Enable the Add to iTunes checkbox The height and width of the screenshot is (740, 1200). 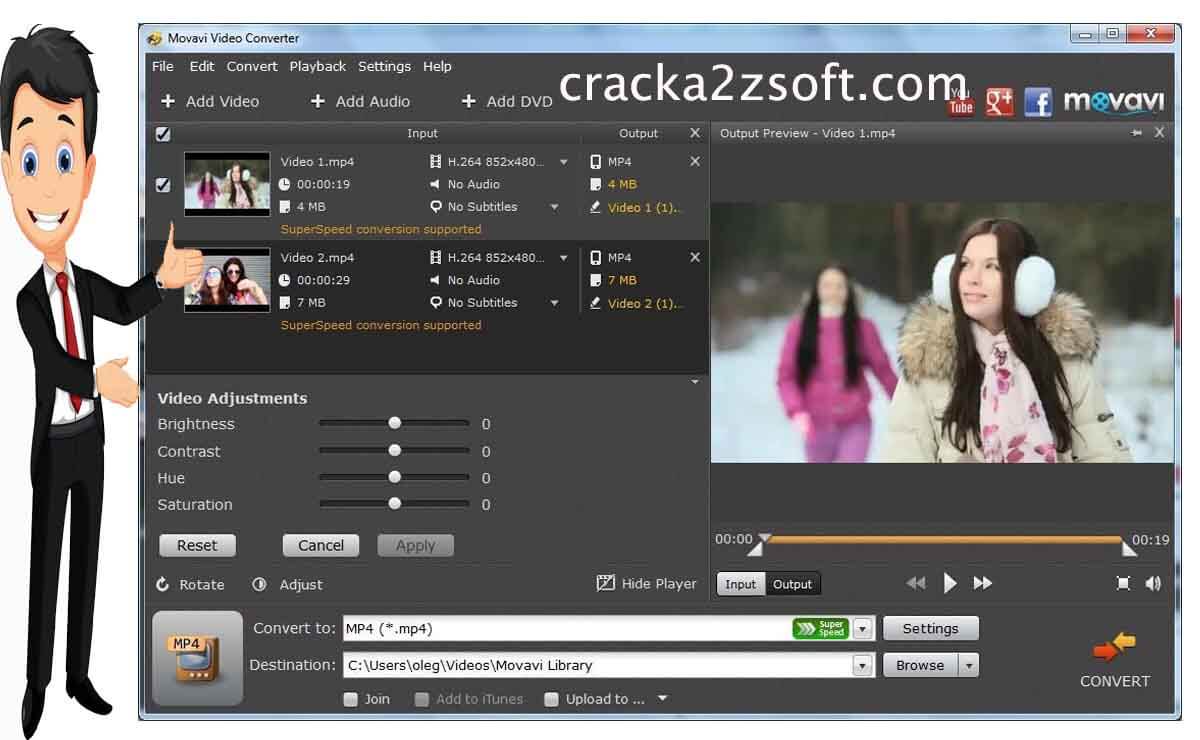click(422, 699)
